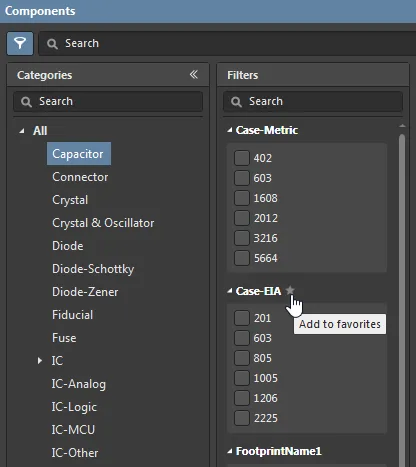Screen dimensions: 416x467
Task: Enable the 3216 Case-Metric filter
Action: click(242, 238)
